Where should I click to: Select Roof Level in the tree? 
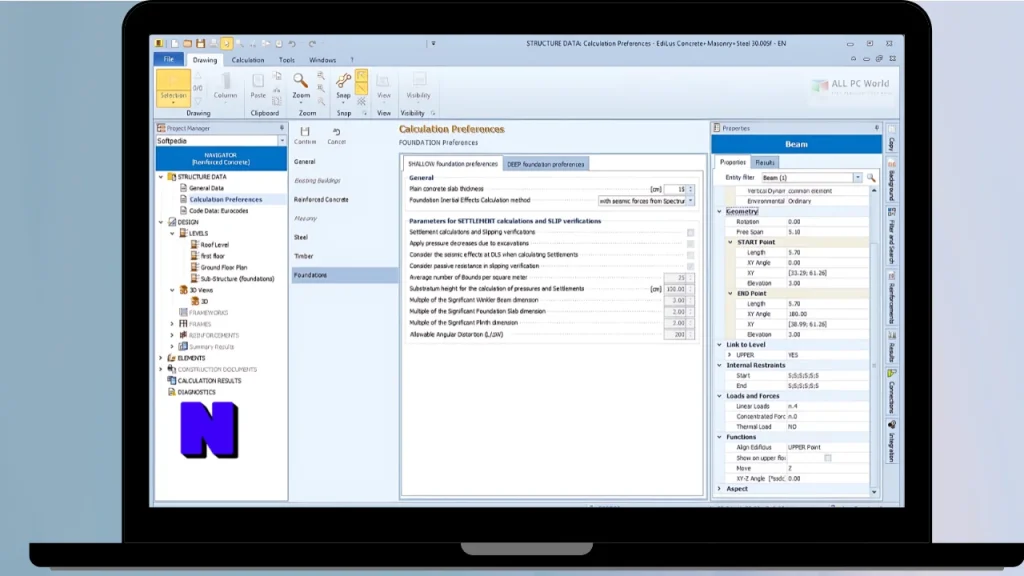click(214, 245)
